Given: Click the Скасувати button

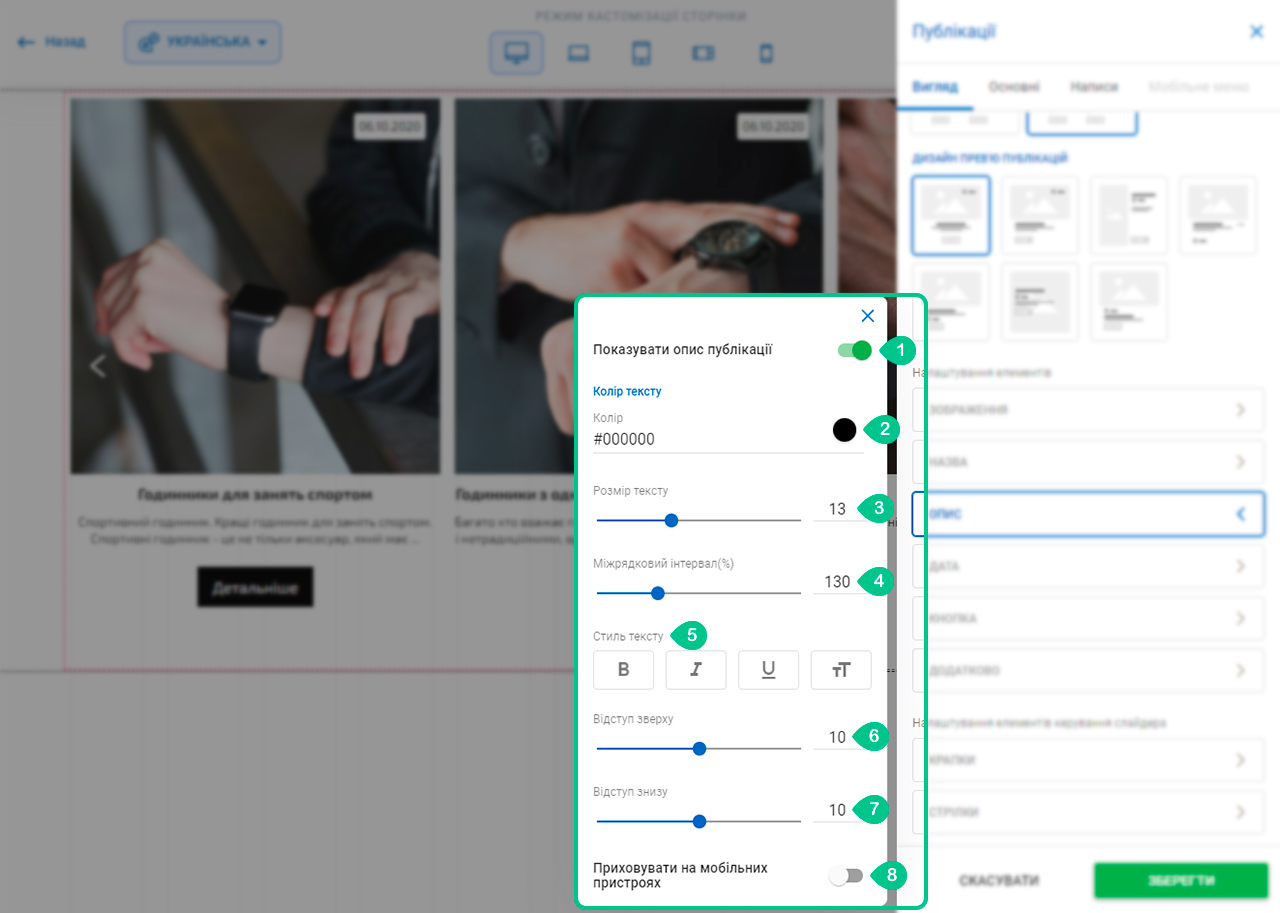Looking at the screenshot, I should [998, 881].
